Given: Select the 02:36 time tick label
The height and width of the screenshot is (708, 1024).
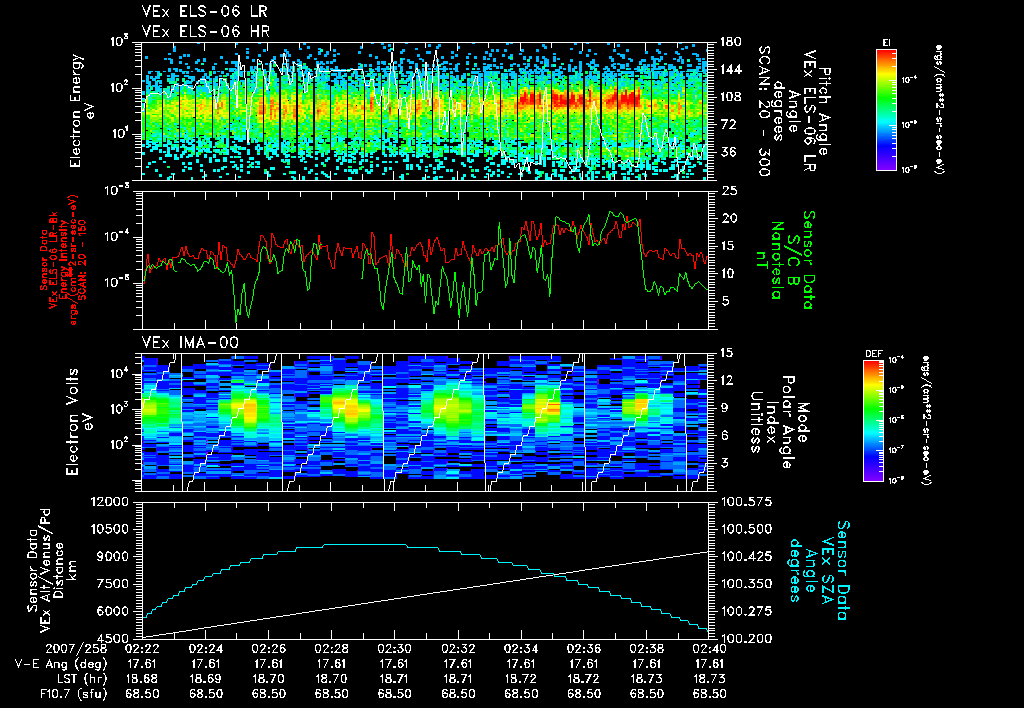Looking at the screenshot, I should (x=584, y=649).
